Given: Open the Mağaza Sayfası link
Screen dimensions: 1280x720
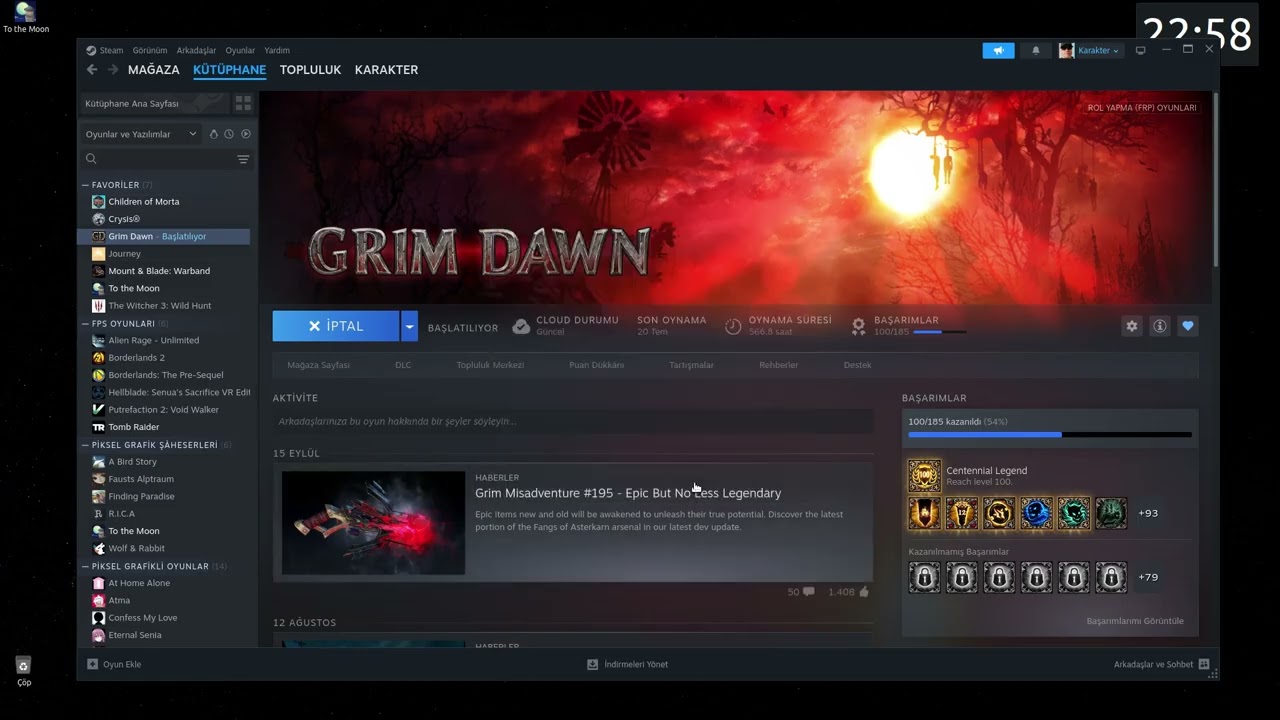Looking at the screenshot, I should pos(318,365).
